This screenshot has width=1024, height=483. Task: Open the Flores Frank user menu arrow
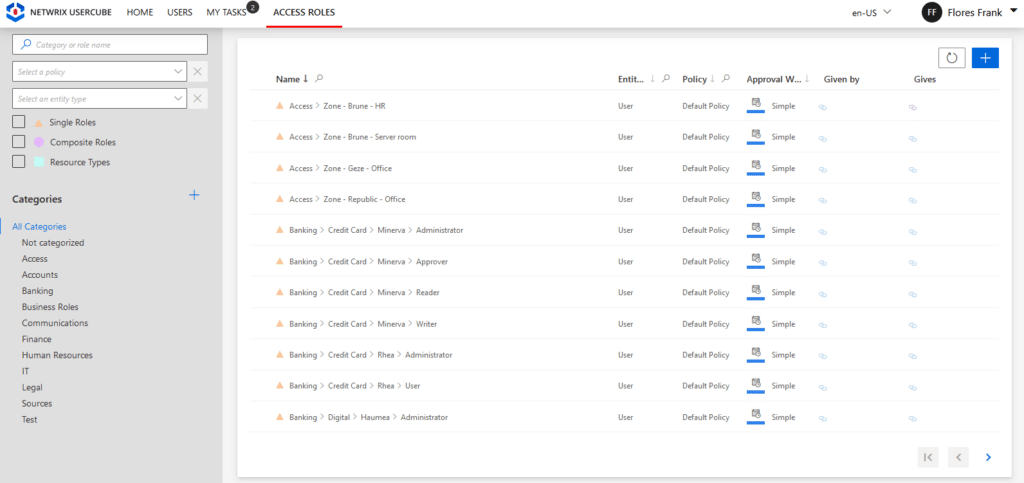(x=1014, y=12)
